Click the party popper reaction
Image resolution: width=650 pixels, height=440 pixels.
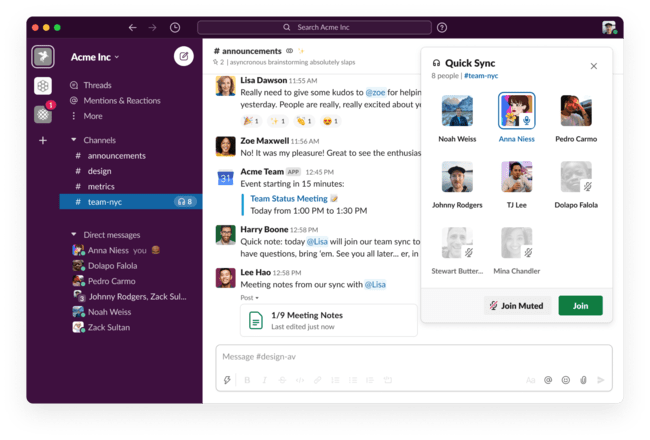pyautogui.click(x=251, y=121)
